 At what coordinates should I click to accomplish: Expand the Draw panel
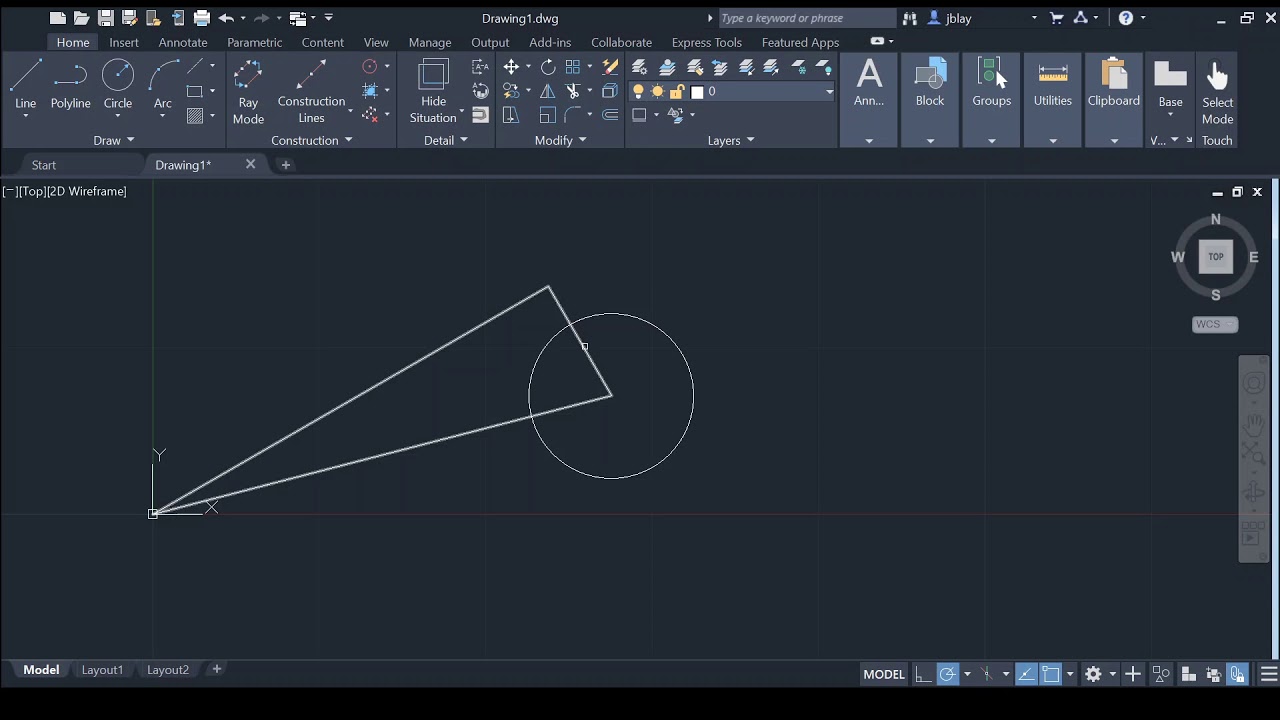(113, 141)
